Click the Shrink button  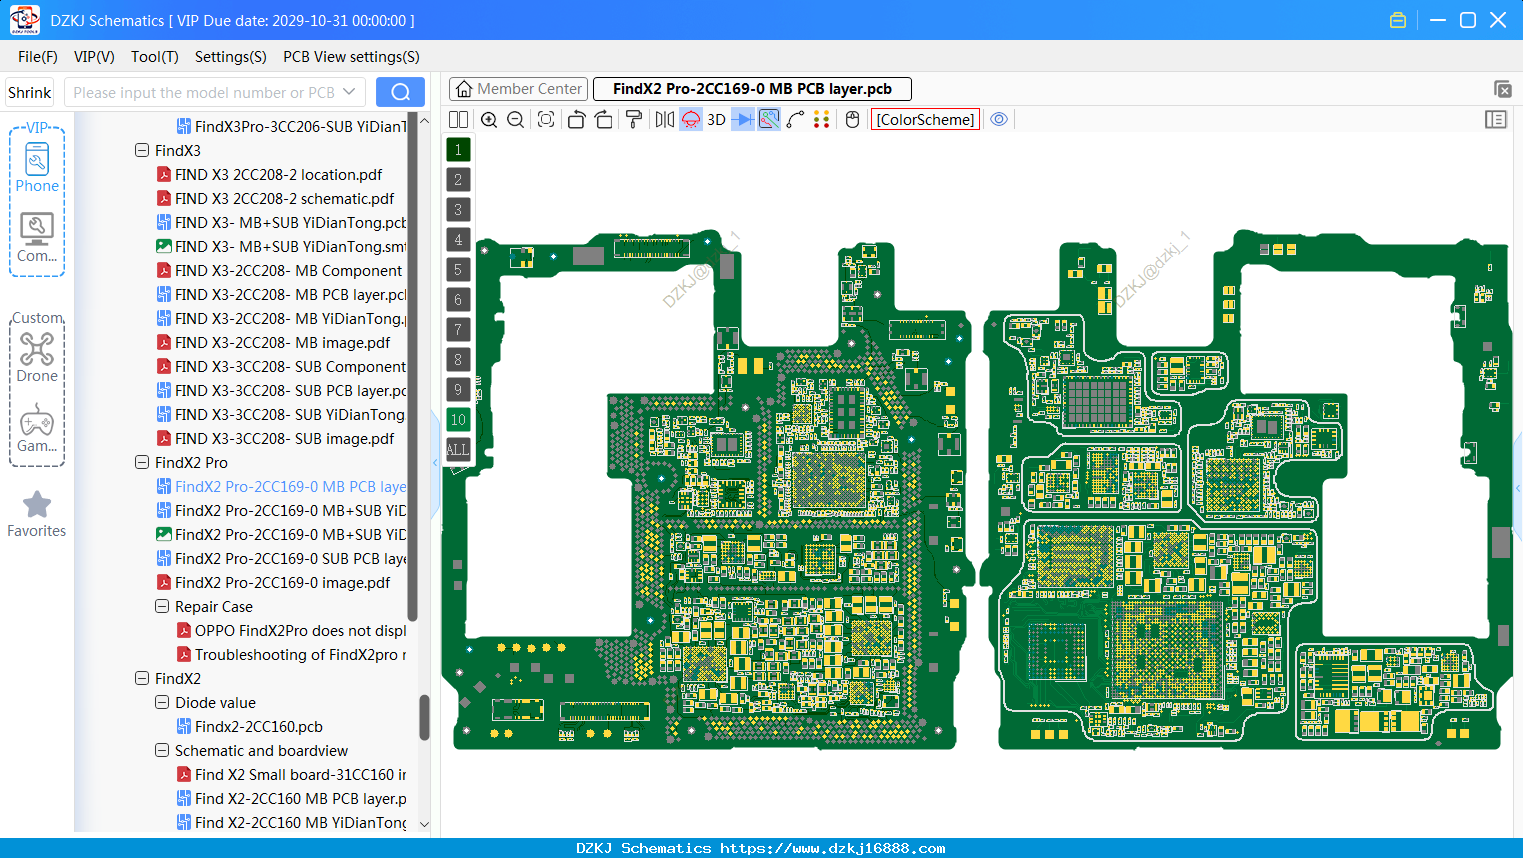pyautogui.click(x=29, y=92)
